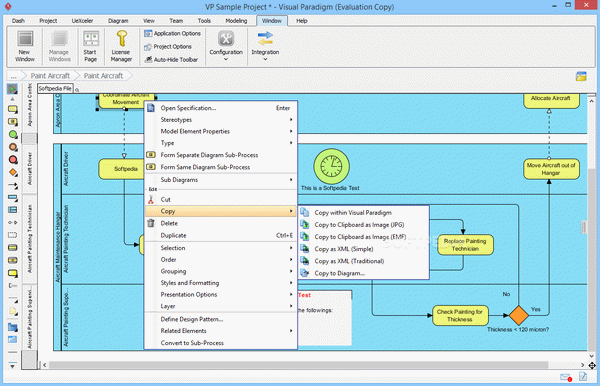Click the mail notification icon in status bar

[566, 377]
